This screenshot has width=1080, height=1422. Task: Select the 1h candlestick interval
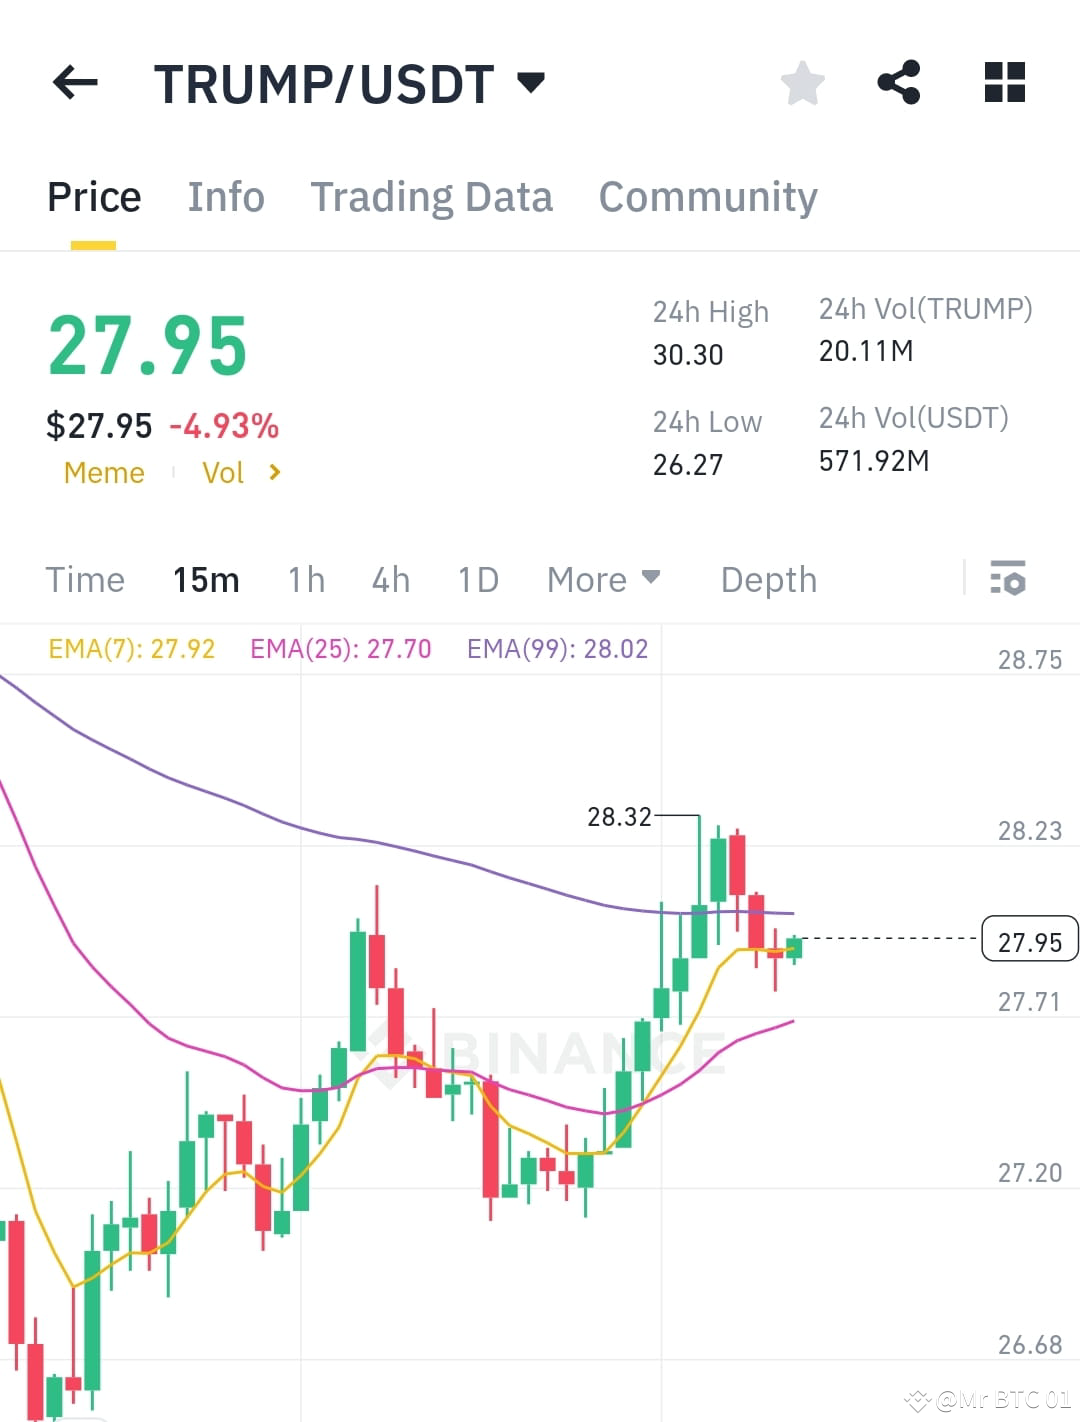[306, 580]
